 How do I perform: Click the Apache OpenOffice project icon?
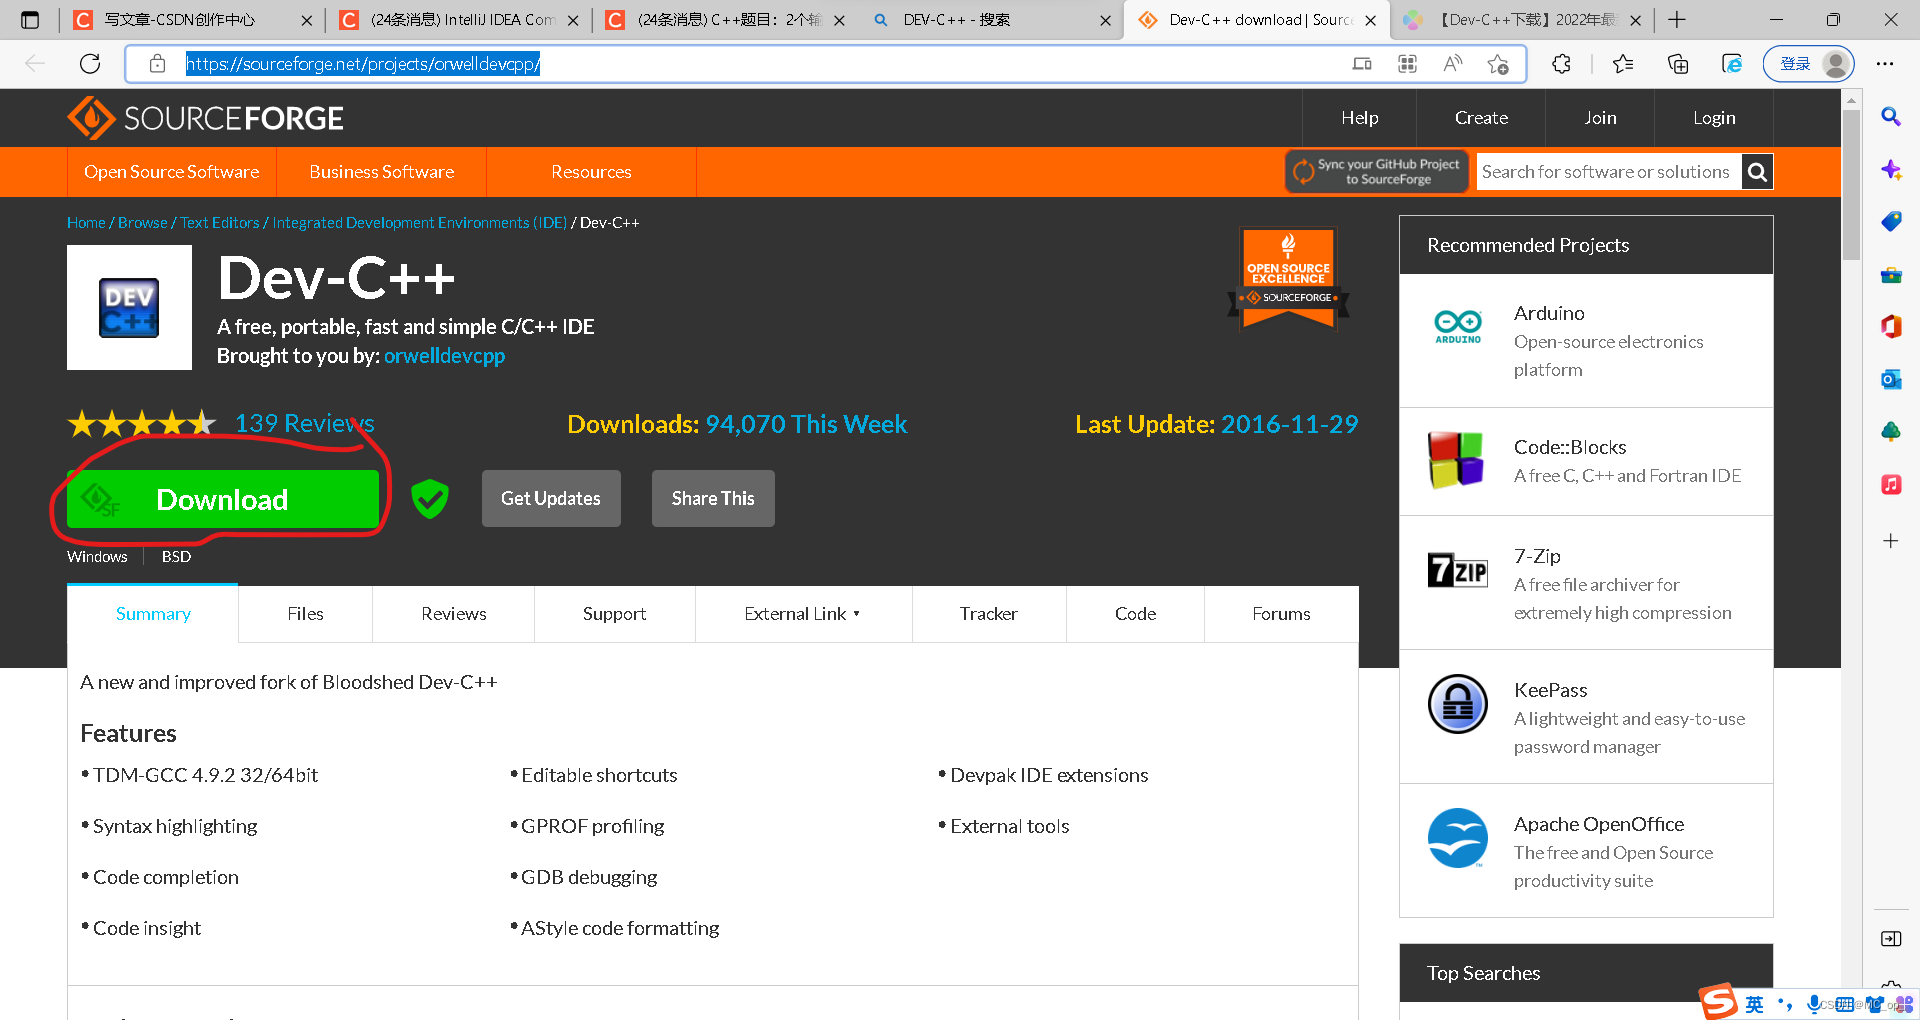(x=1458, y=837)
